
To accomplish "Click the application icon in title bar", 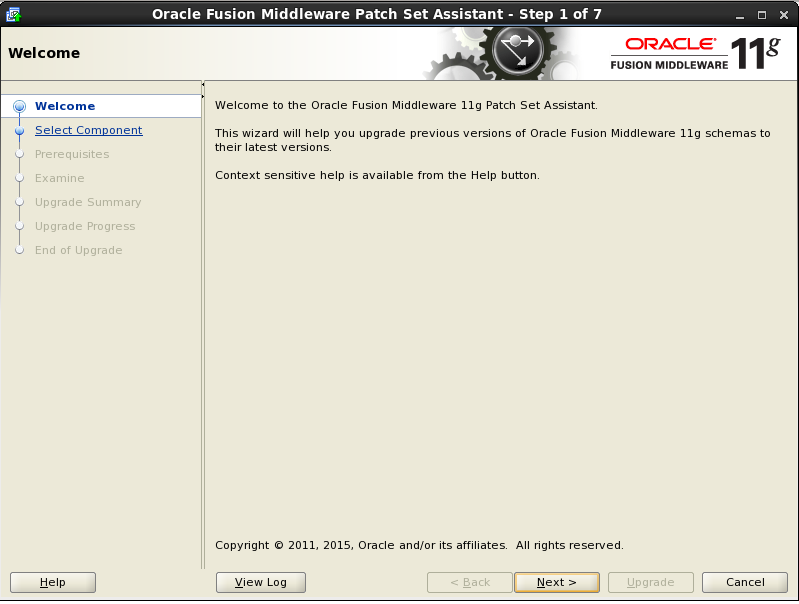I will pos(13,14).
